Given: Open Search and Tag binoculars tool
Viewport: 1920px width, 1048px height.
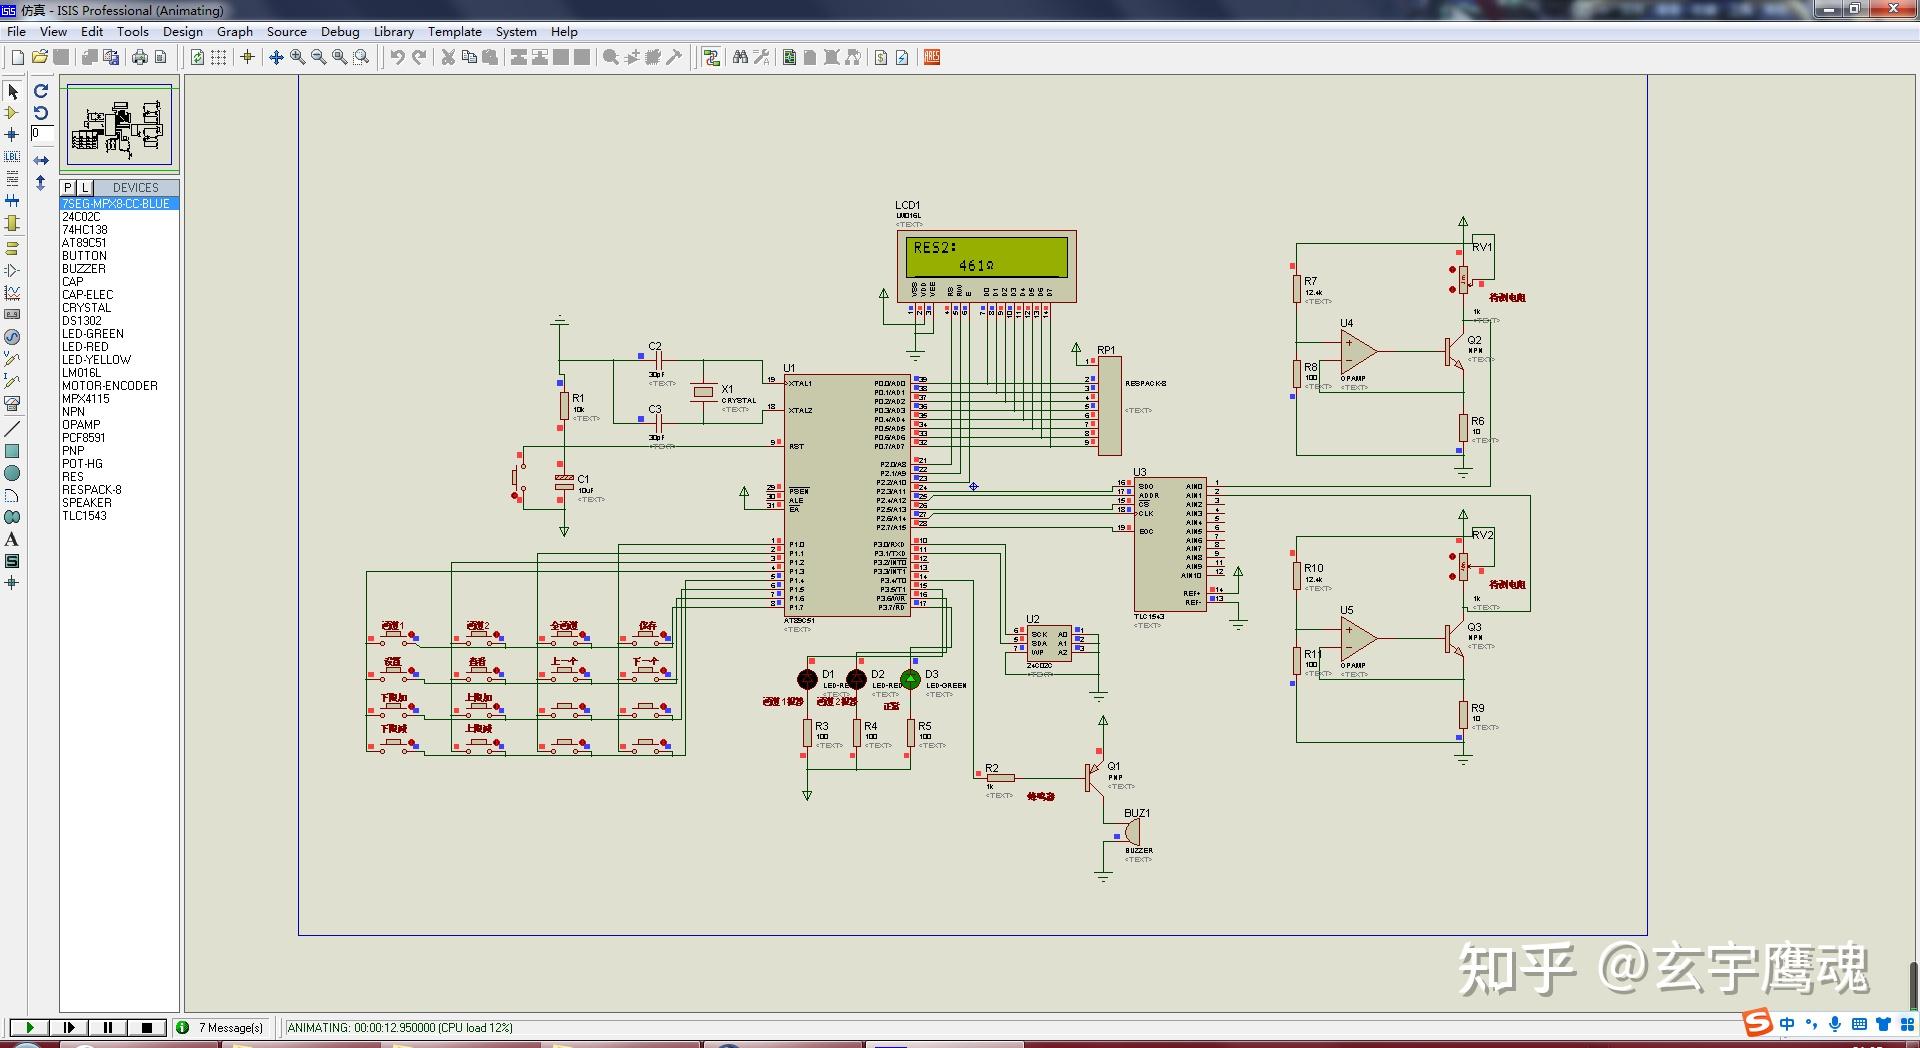Looking at the screenshot, I should click(740, 57).
